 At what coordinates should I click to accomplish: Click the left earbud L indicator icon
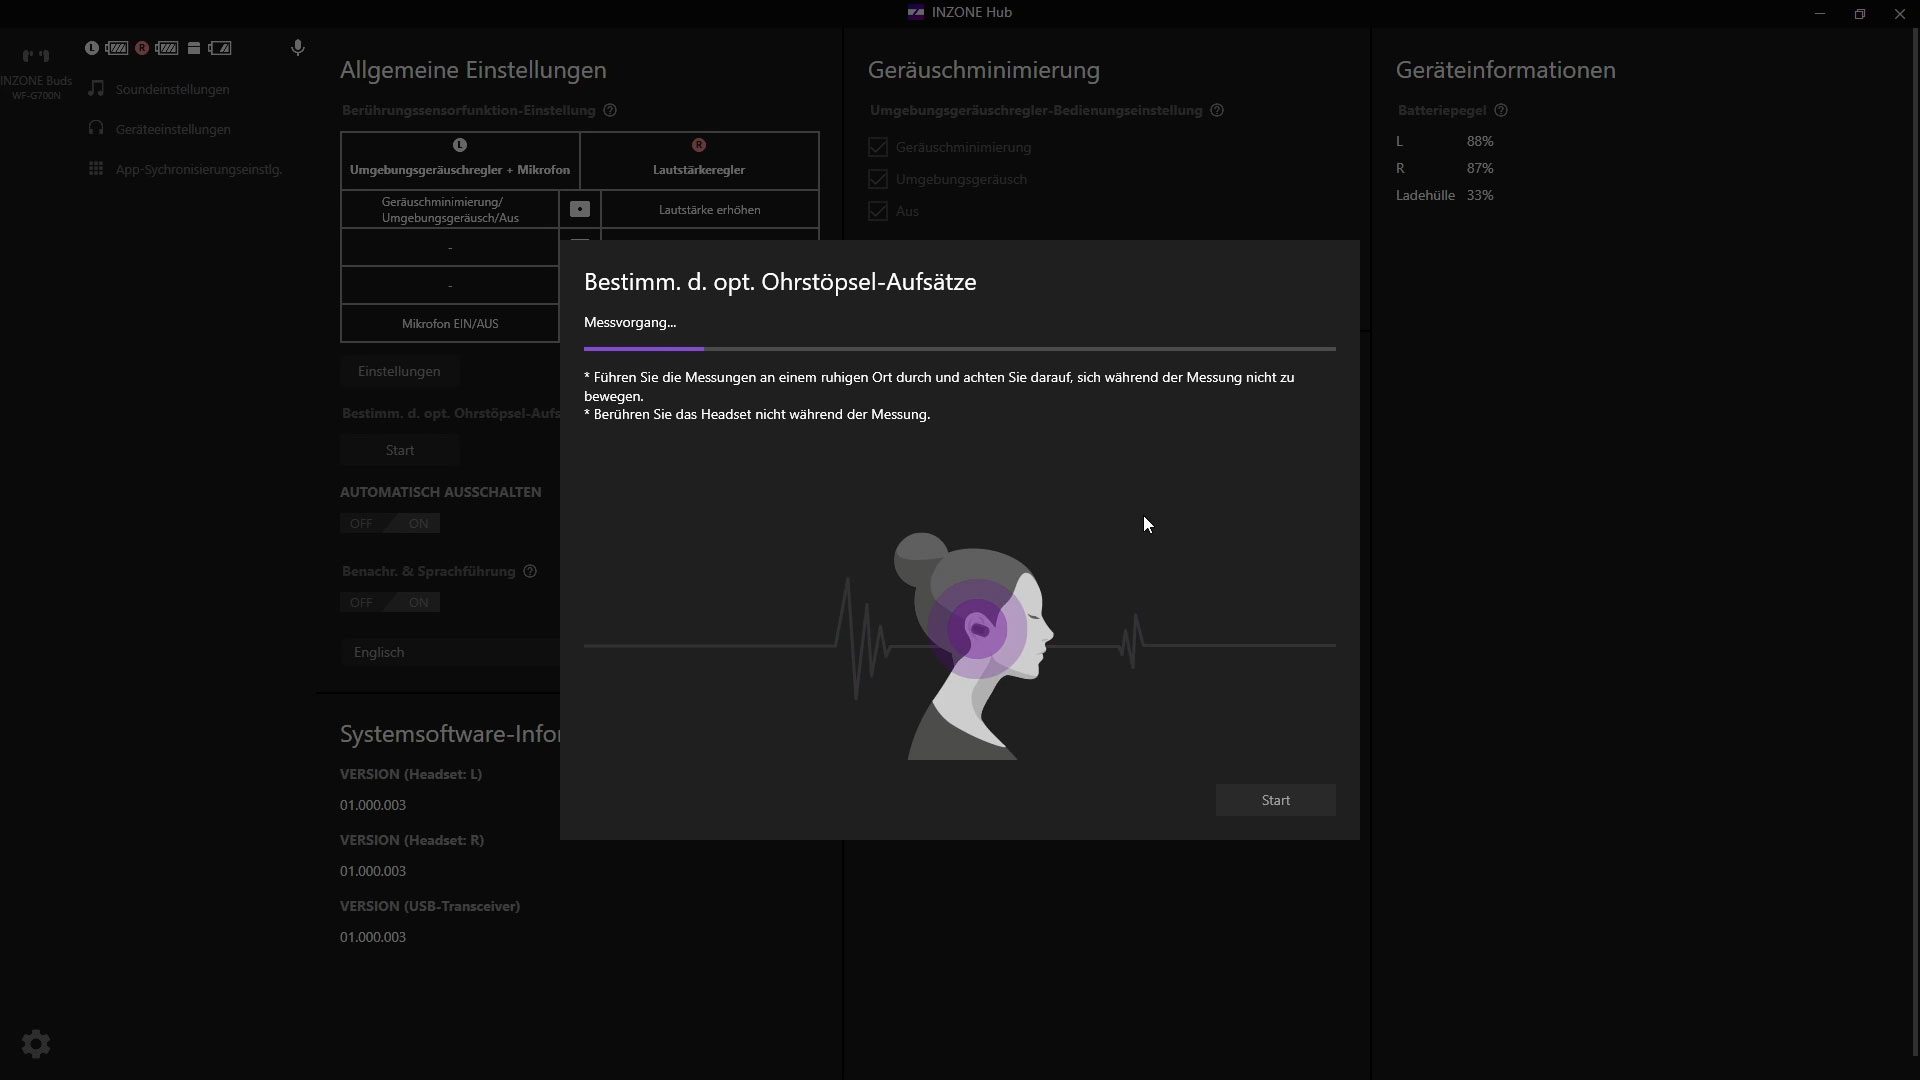click(x=92, y=48)
